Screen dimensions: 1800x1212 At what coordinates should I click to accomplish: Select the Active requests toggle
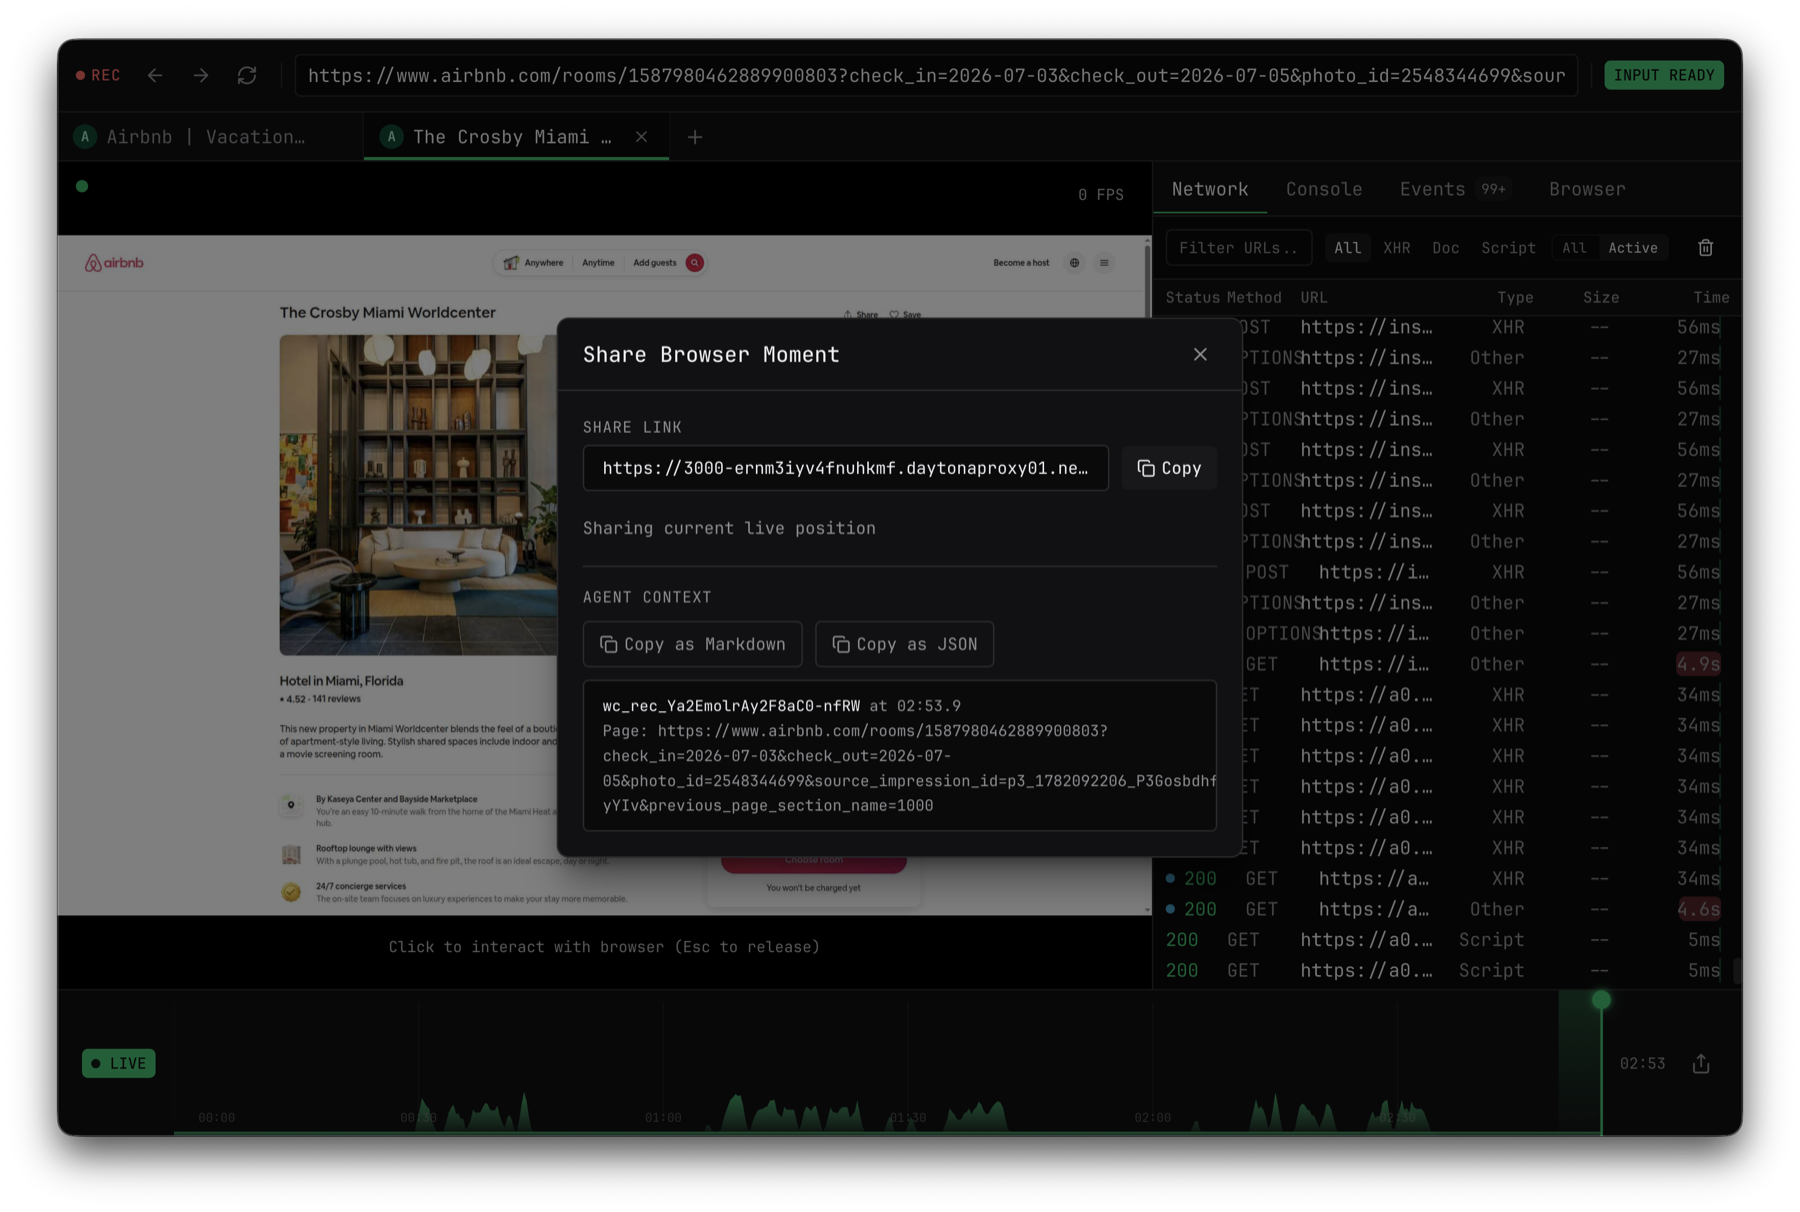pyautogui.click(x=1632, y=248)
